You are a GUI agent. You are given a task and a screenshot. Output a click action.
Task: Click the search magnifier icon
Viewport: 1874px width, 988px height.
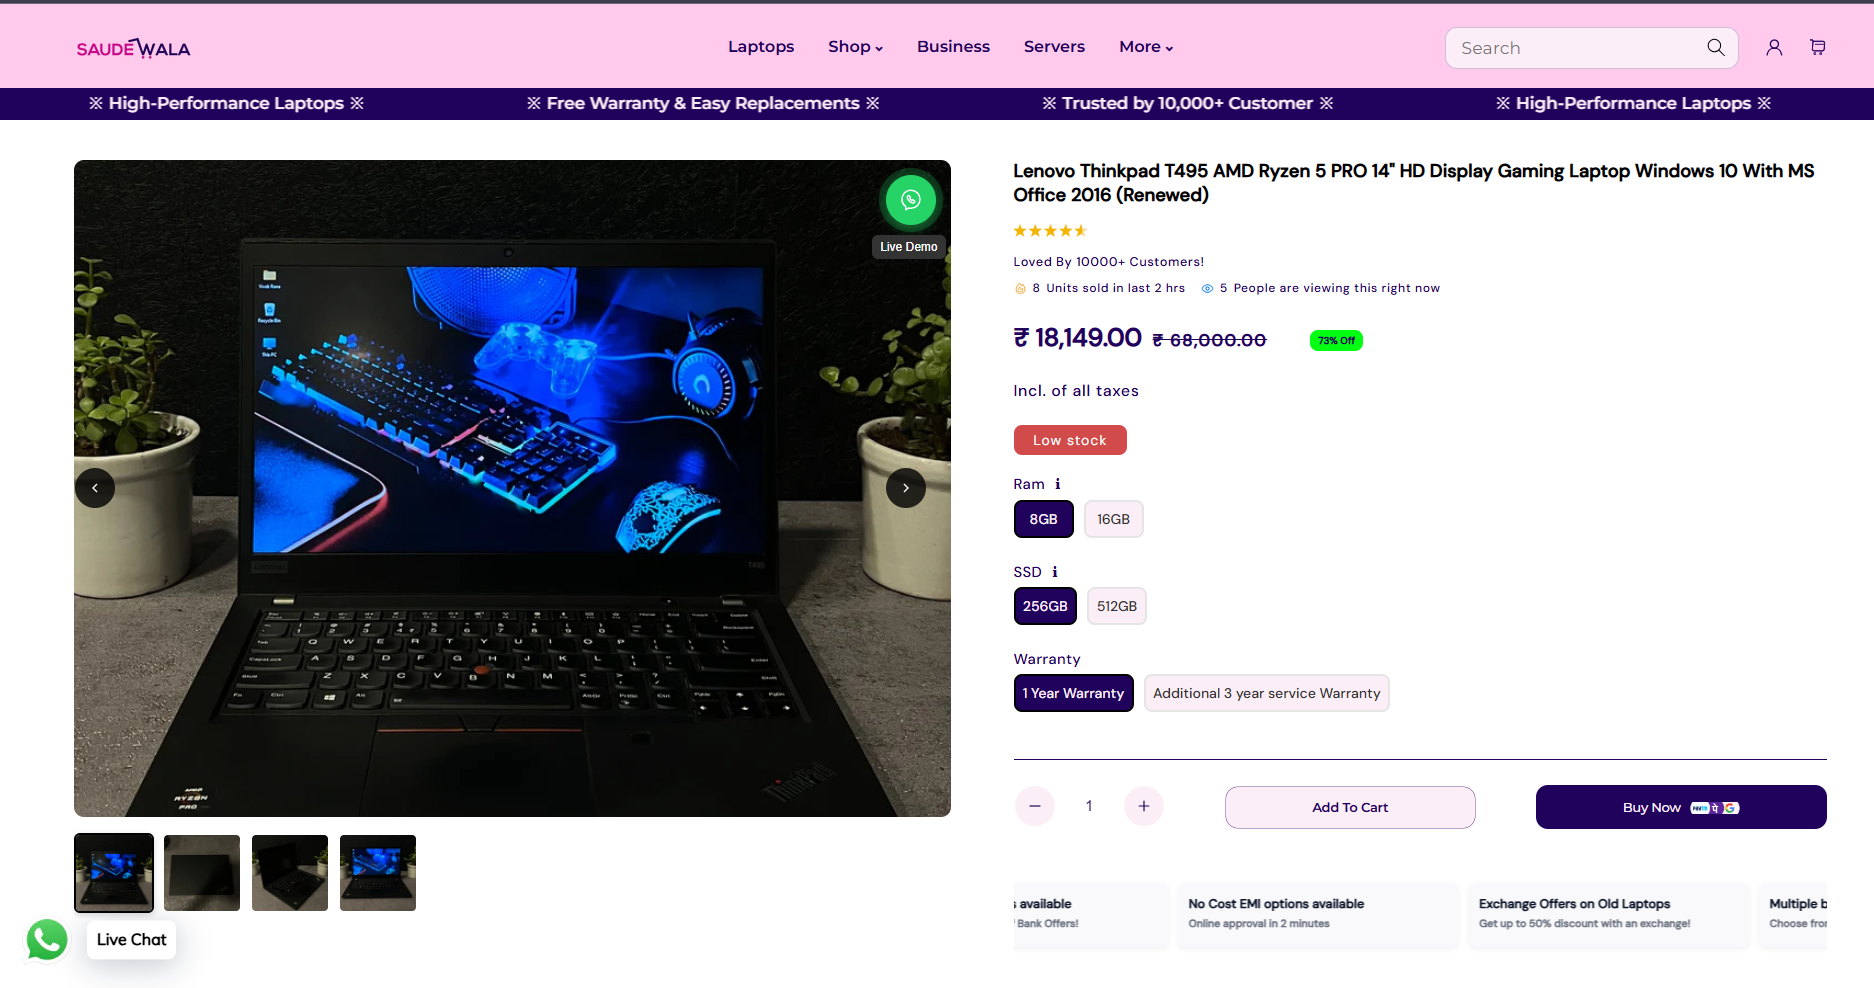tap(1715, 47)
